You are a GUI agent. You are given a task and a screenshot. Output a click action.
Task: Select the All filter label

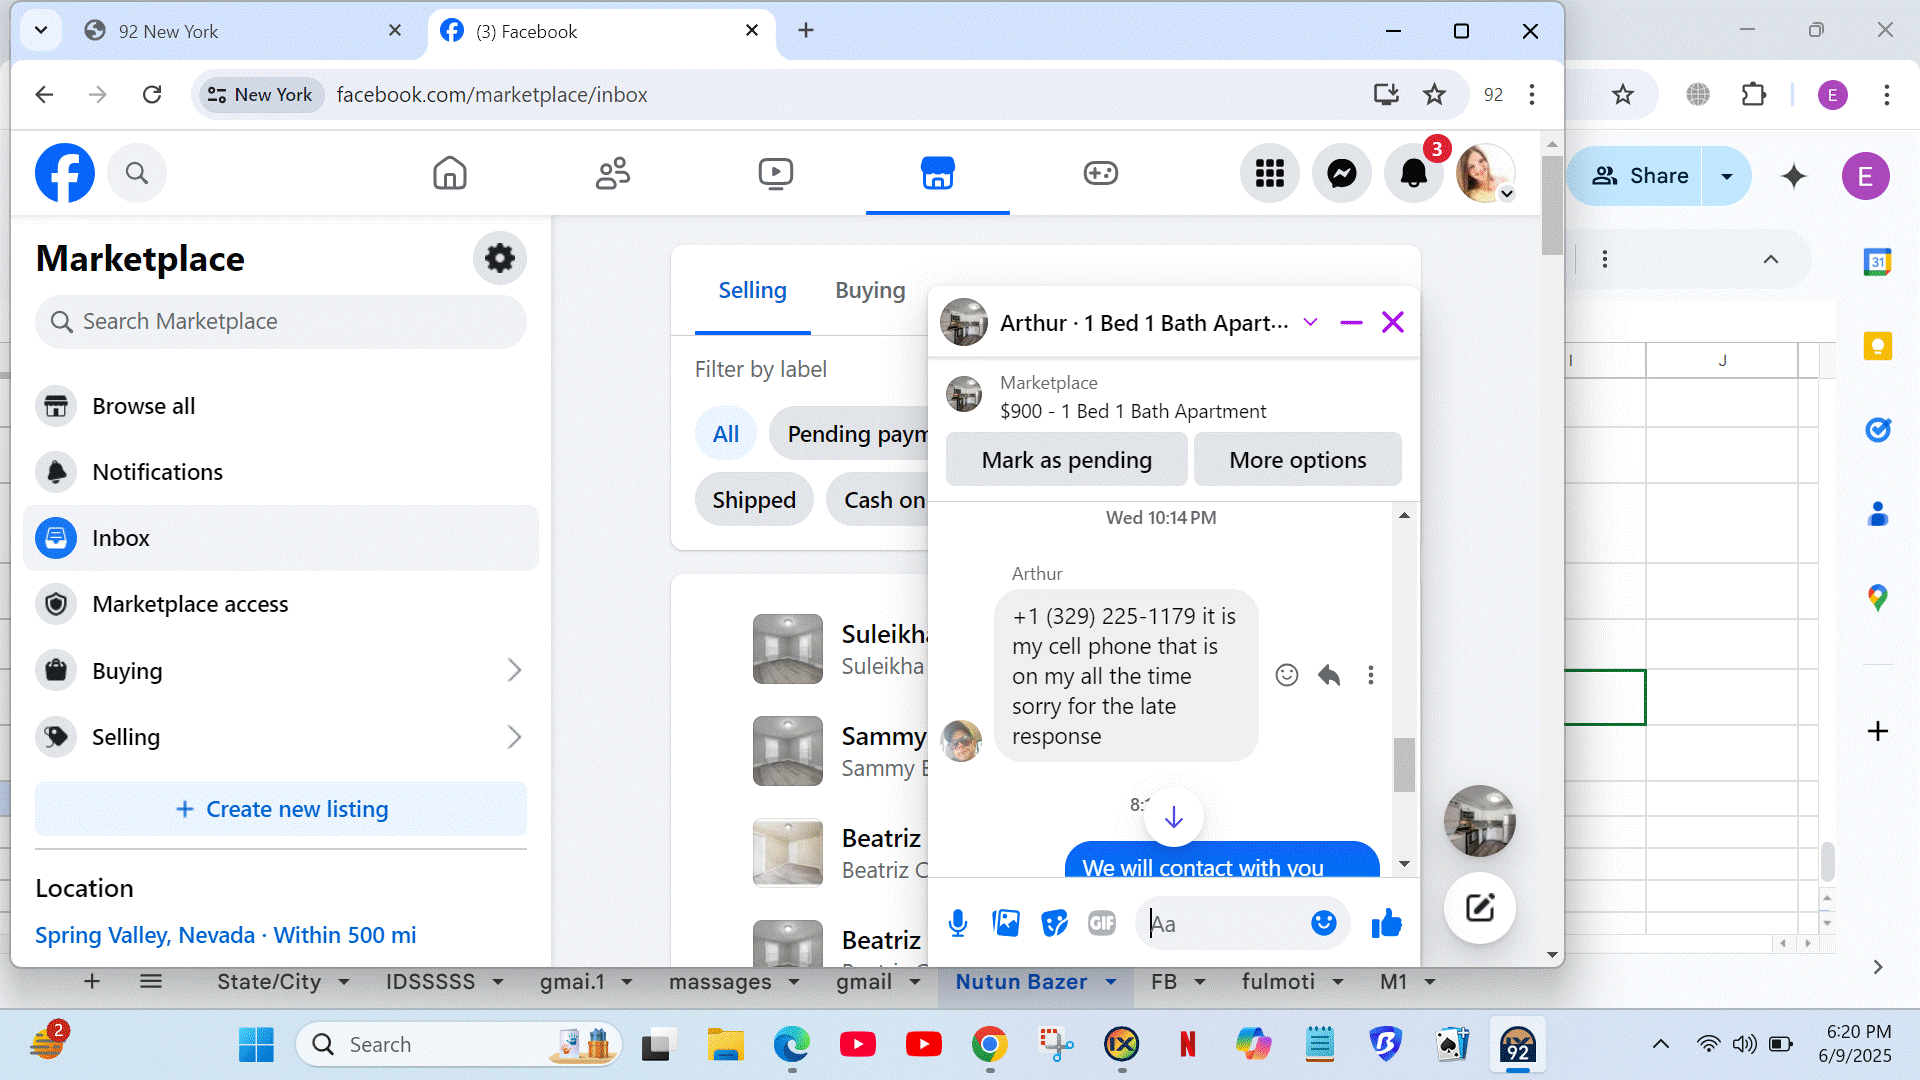(x=726, y=434)
